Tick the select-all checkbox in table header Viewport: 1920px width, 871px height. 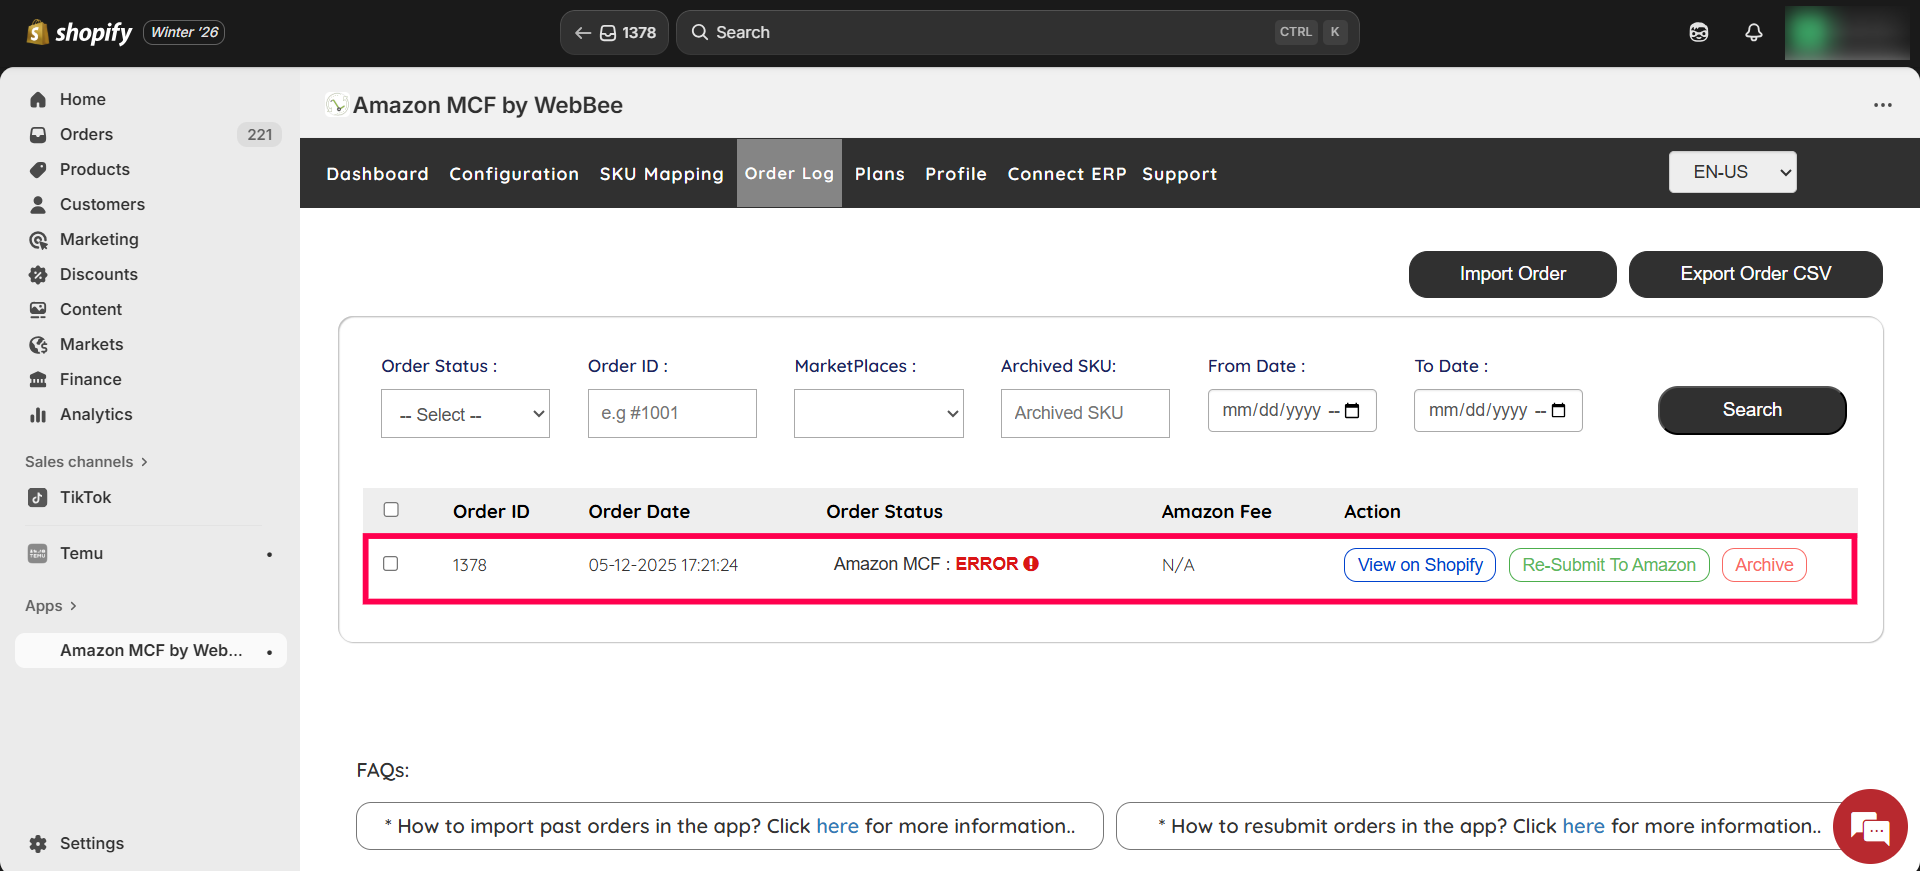tap(391, 510)
